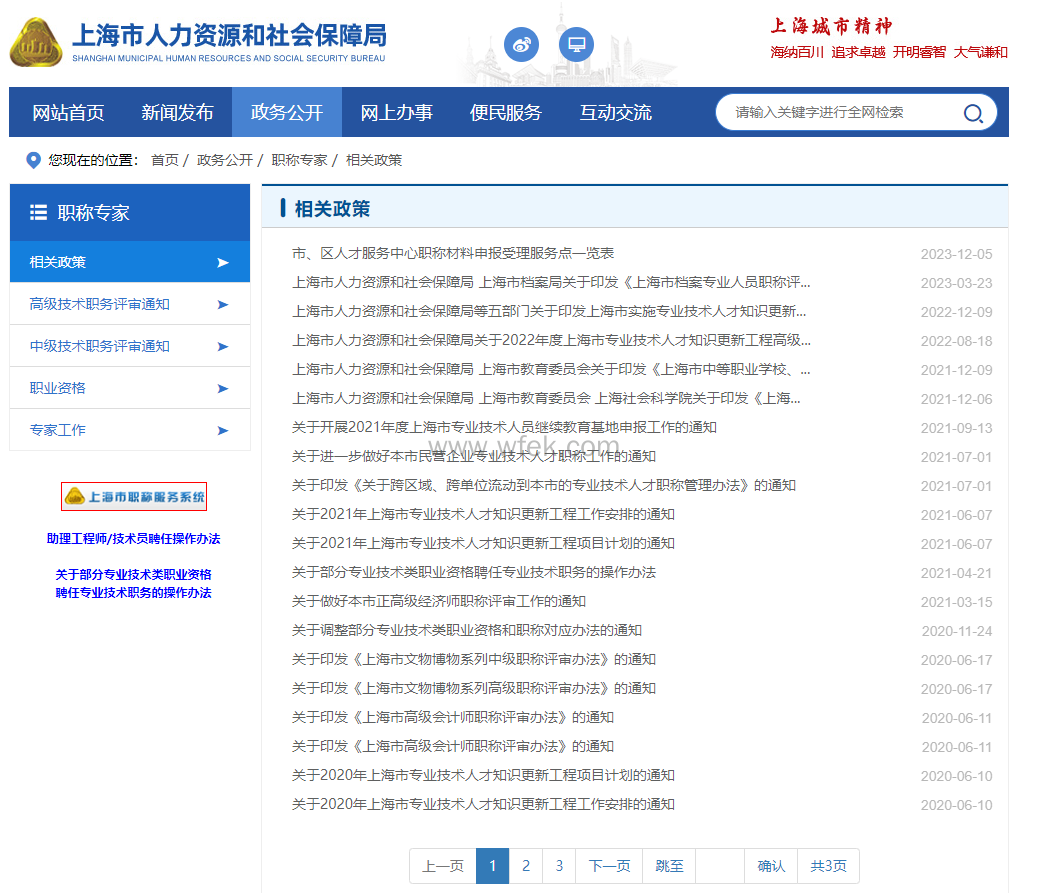Click the page number jump input box
The image size is (1047, 893).
719,866
